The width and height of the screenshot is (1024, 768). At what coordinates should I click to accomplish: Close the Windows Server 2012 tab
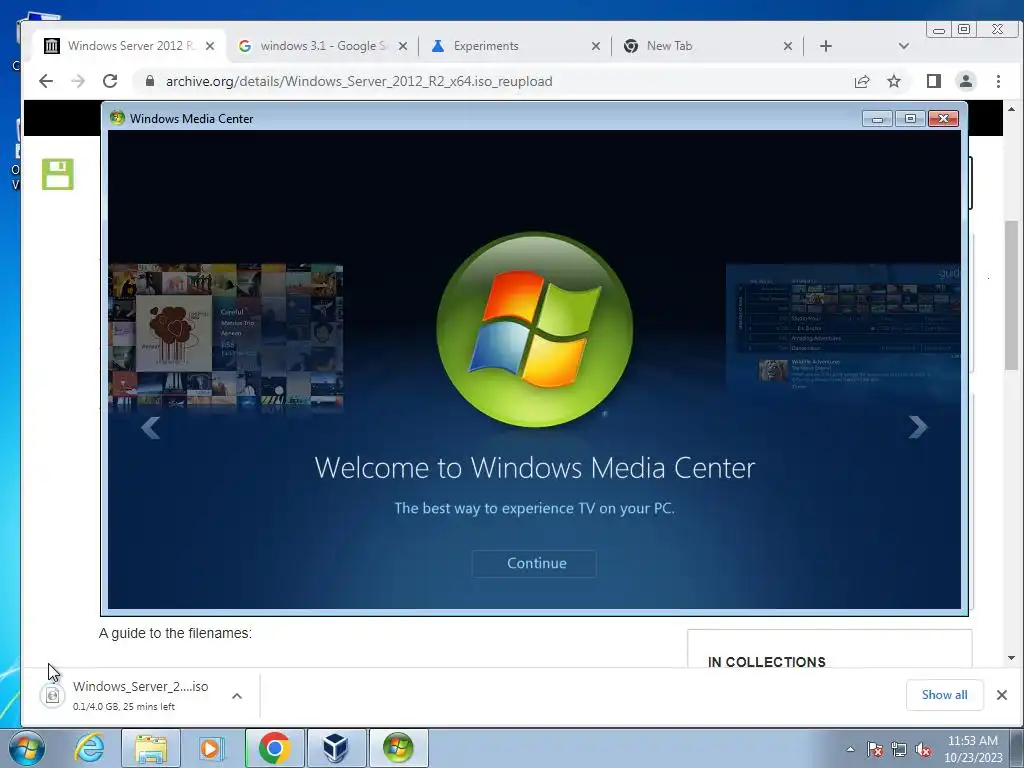pos(210,46)
